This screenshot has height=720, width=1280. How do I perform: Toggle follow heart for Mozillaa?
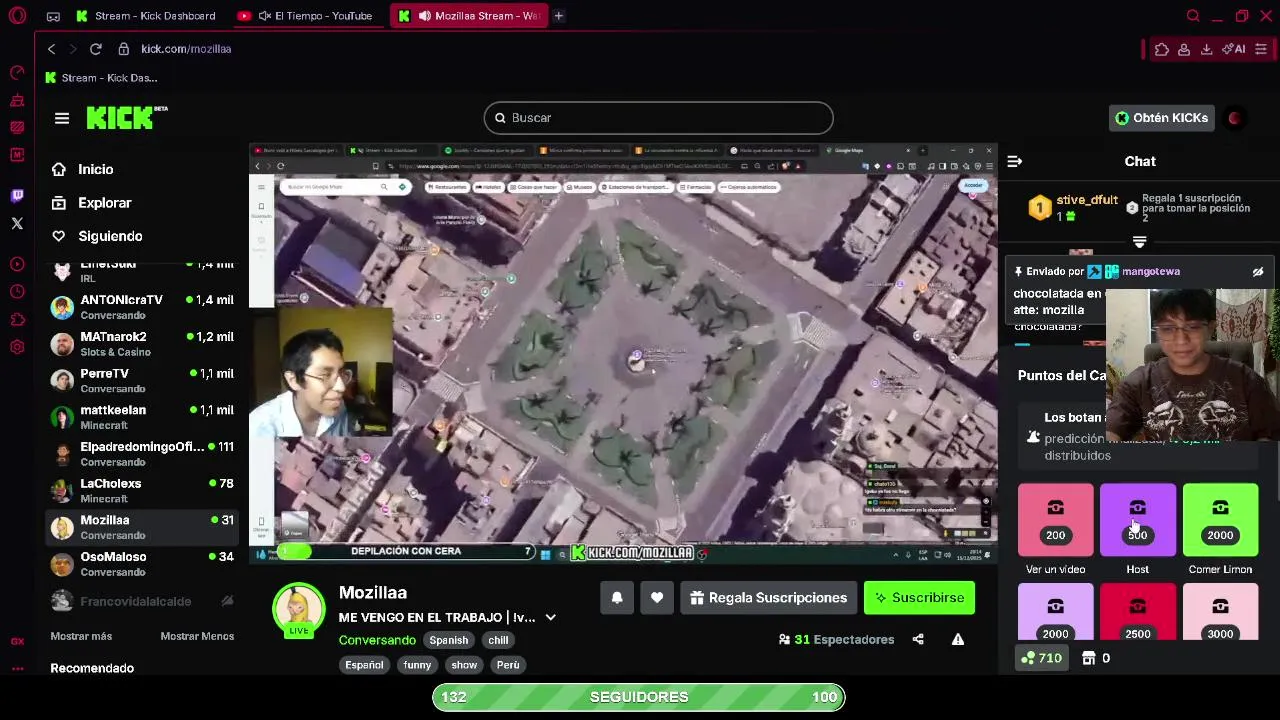coord(657,598)
